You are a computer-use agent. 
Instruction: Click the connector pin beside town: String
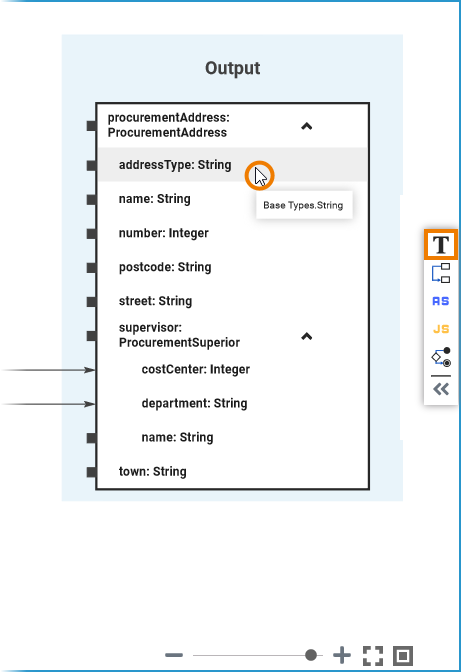[x=91, y=472]
